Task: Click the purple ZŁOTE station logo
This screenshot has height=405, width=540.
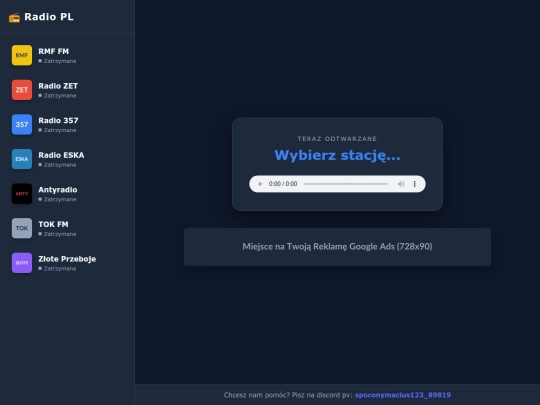Action: [22, 263]
